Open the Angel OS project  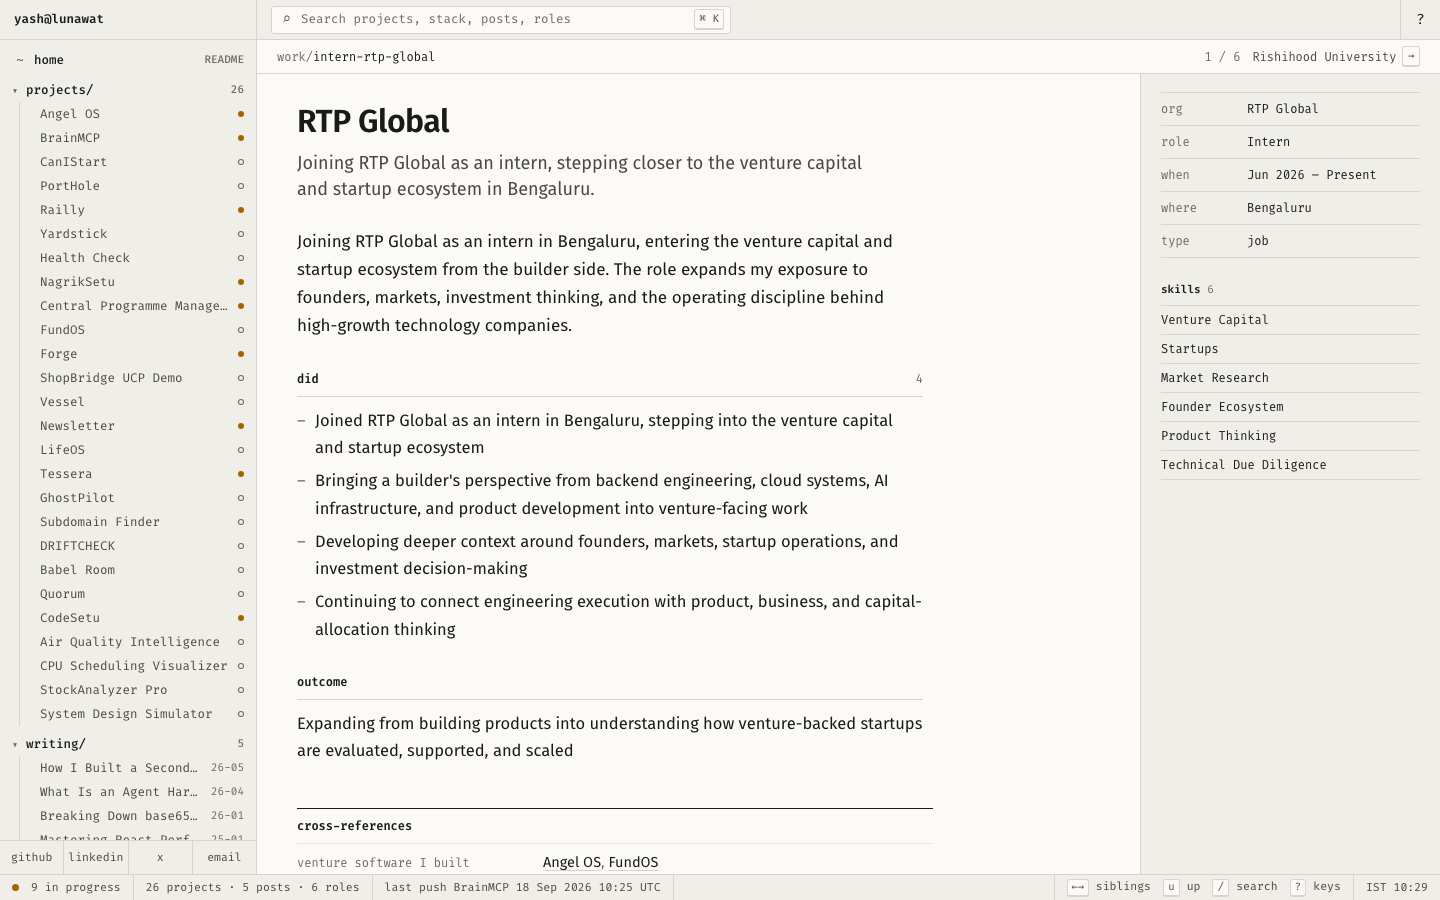(140, 114)
